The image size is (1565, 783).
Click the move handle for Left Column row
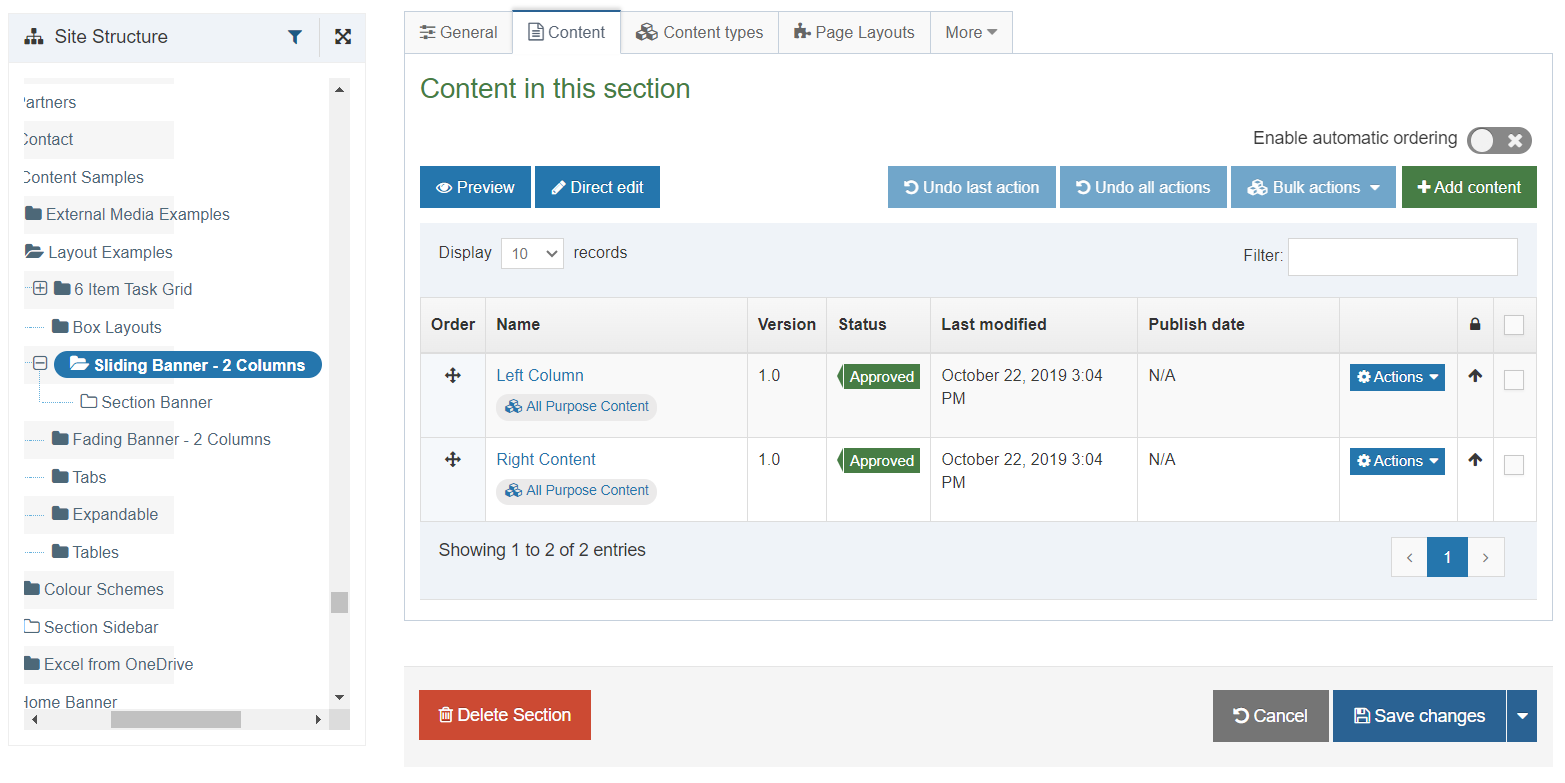click(452, 375)
